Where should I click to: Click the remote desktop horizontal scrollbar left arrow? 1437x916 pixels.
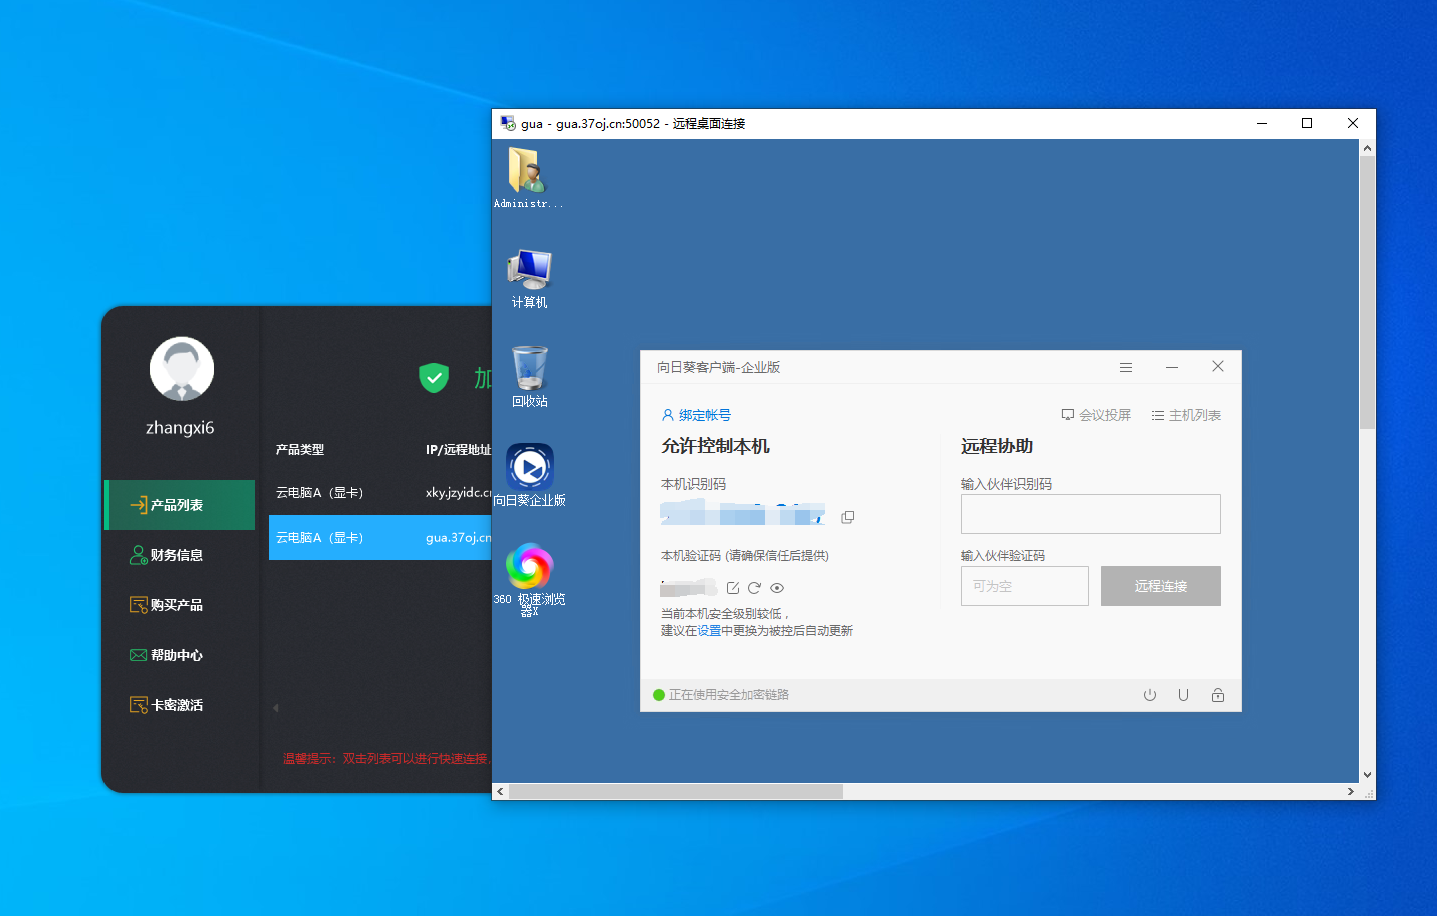pyautogui.click(x=500, y=792)
